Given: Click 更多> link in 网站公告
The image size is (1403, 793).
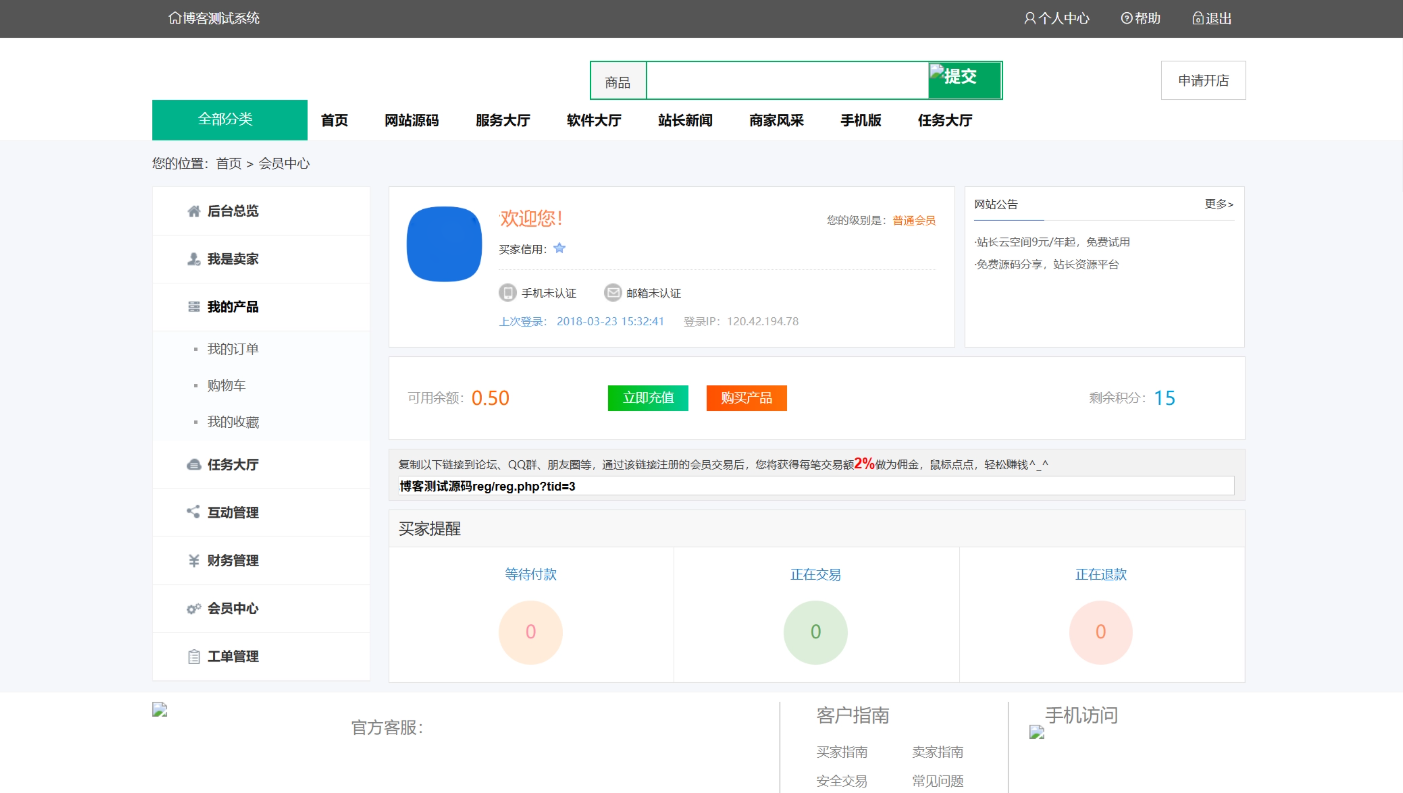Looking at the screenshot, I should point(1218,204).
